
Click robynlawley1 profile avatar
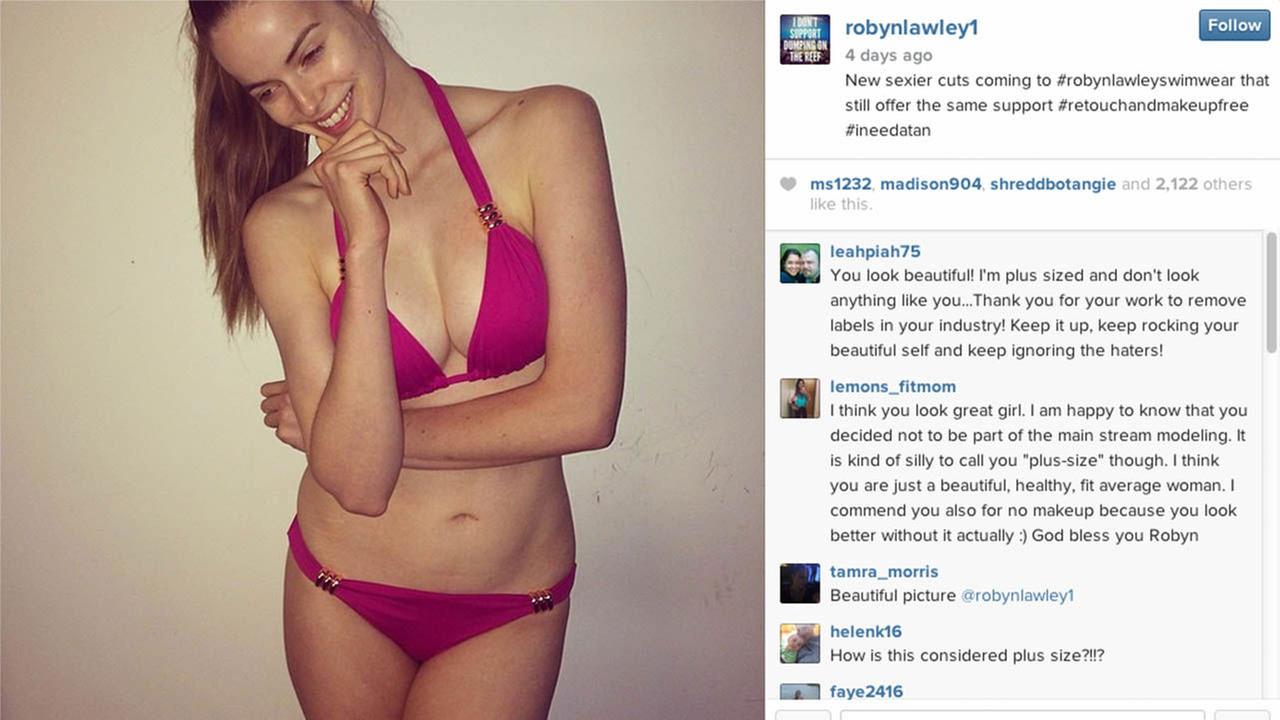tap(805, 39)
